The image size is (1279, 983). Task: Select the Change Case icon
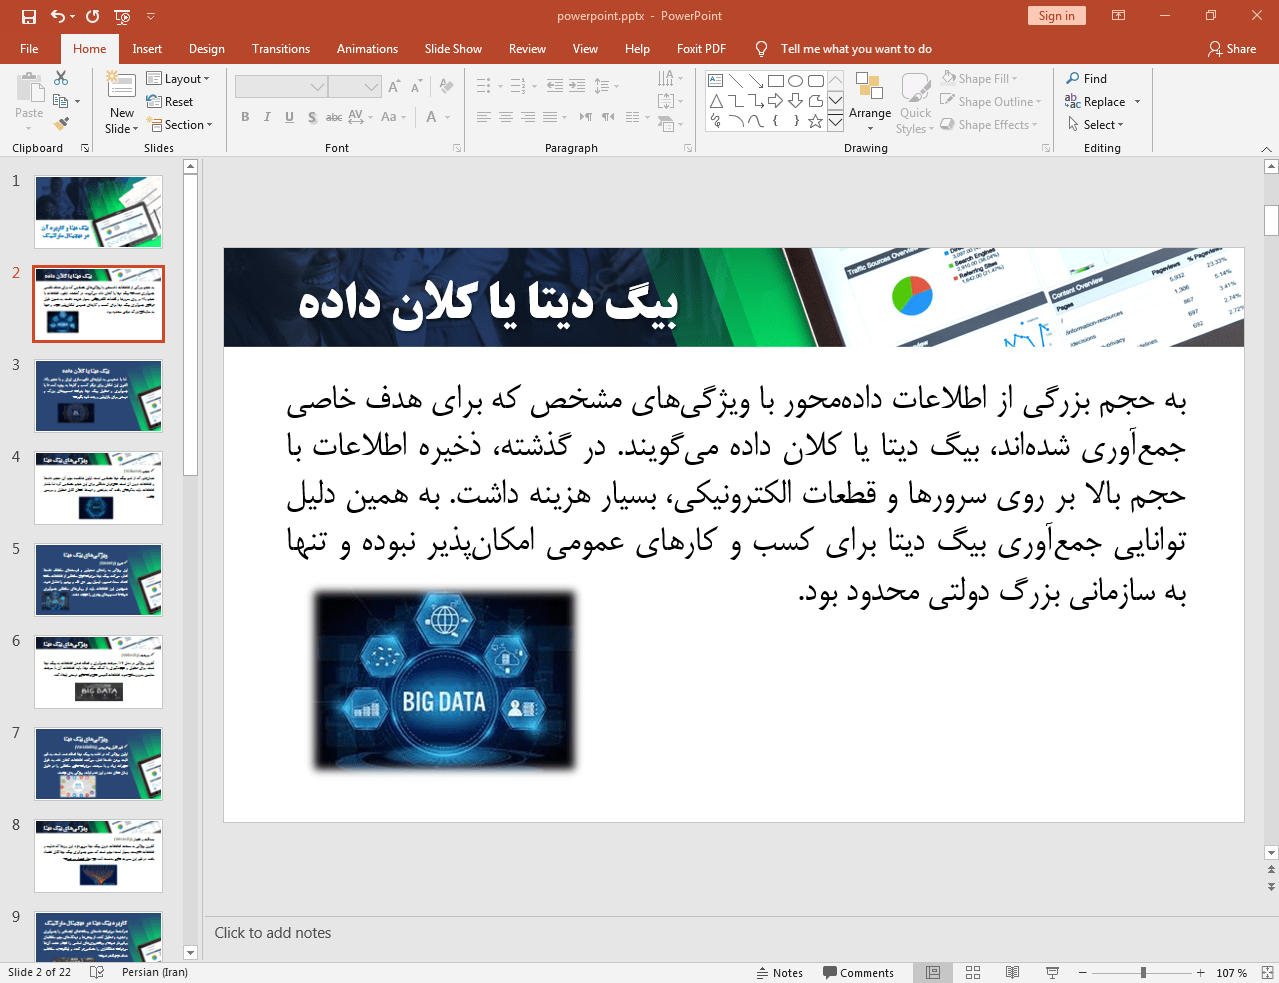(391, 117)
